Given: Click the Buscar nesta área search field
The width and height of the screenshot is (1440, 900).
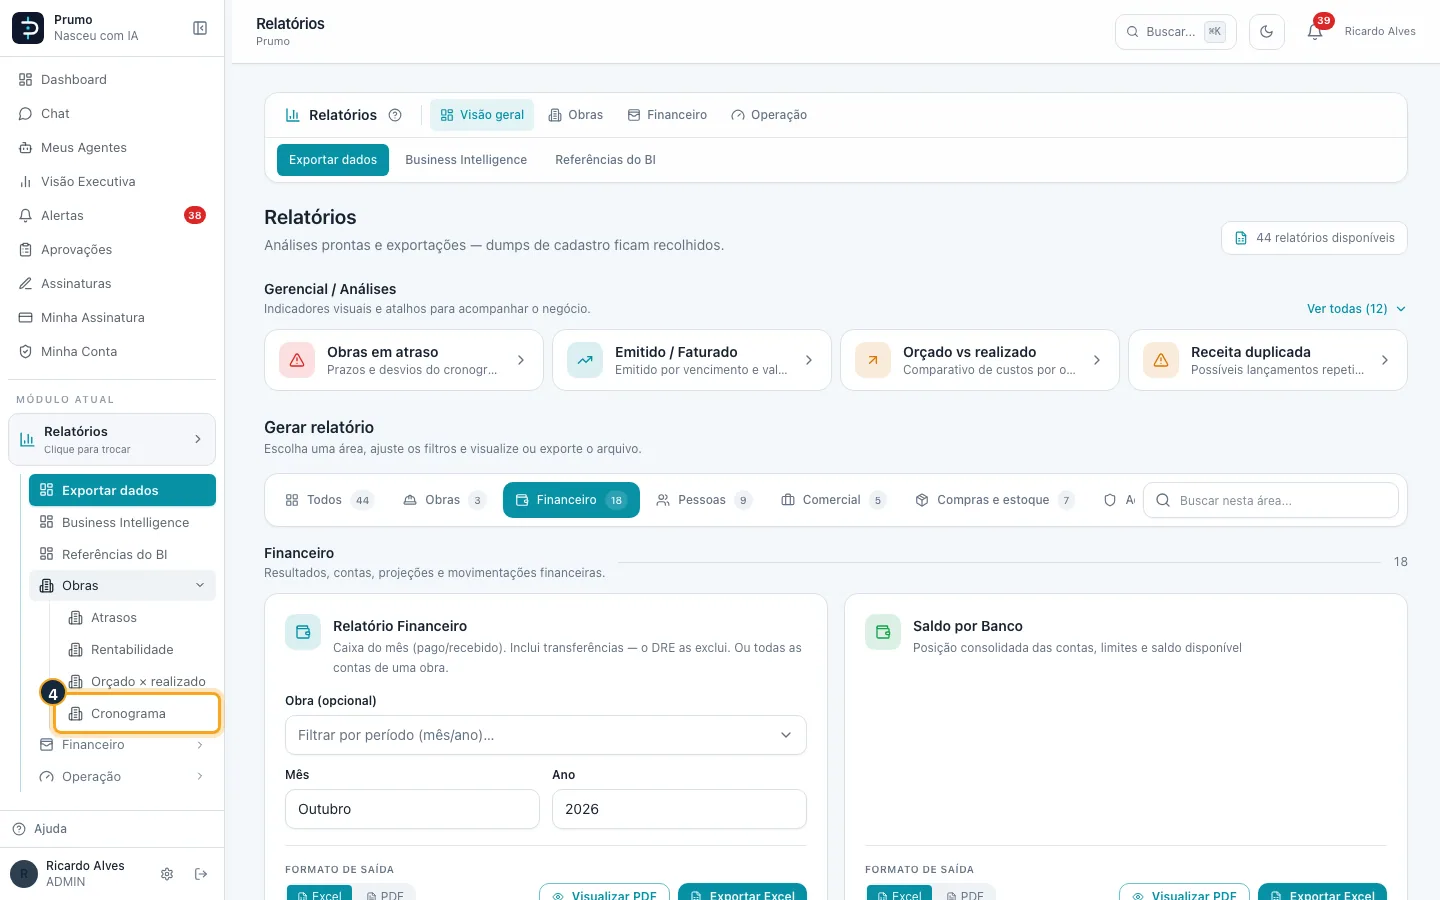Looking at the screenshot, I should (x=1271, y=500).
